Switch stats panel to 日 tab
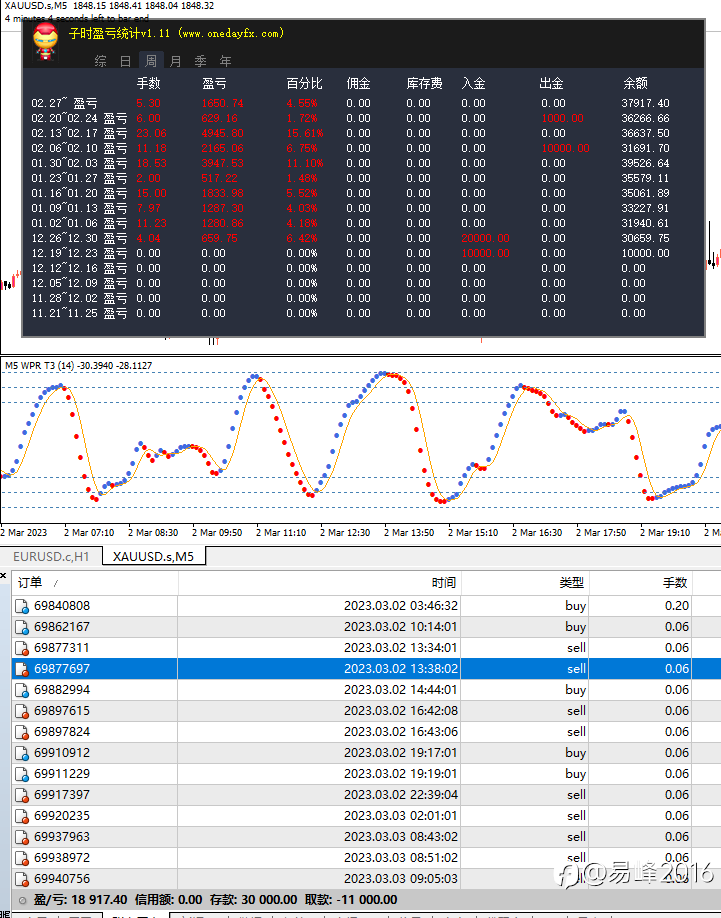721x918 pixels. click(x=125, y=61)
